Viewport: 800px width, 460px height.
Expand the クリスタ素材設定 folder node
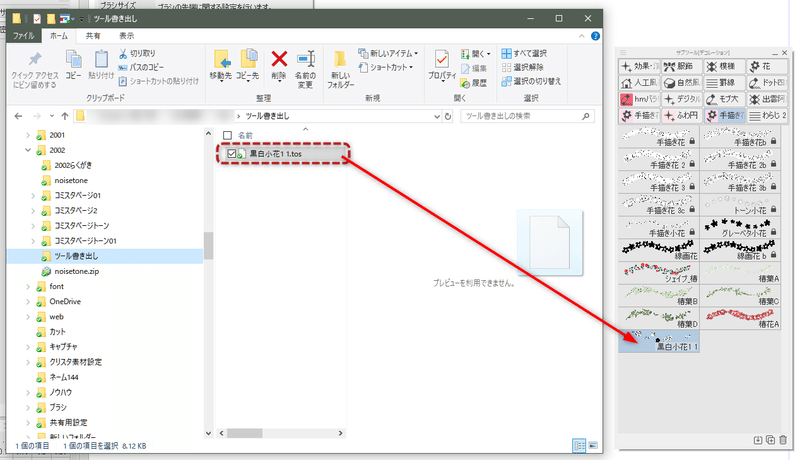(x=28, y=362)
